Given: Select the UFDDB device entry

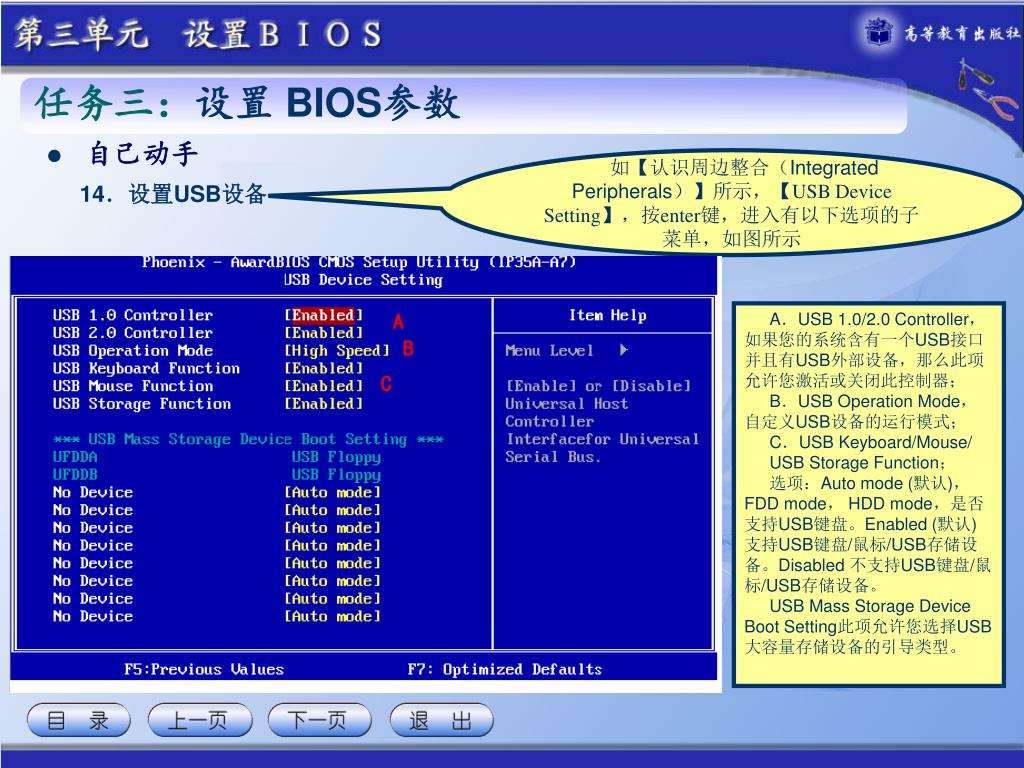Looking at the screenshot, I should tap(75, 474).
